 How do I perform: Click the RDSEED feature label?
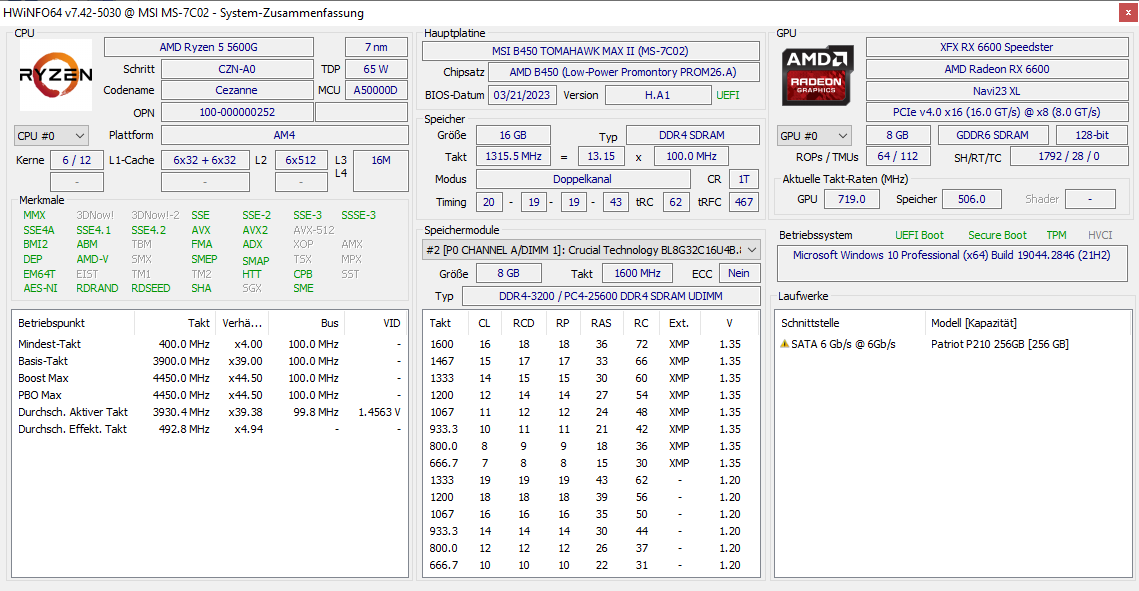click(150, 288)
